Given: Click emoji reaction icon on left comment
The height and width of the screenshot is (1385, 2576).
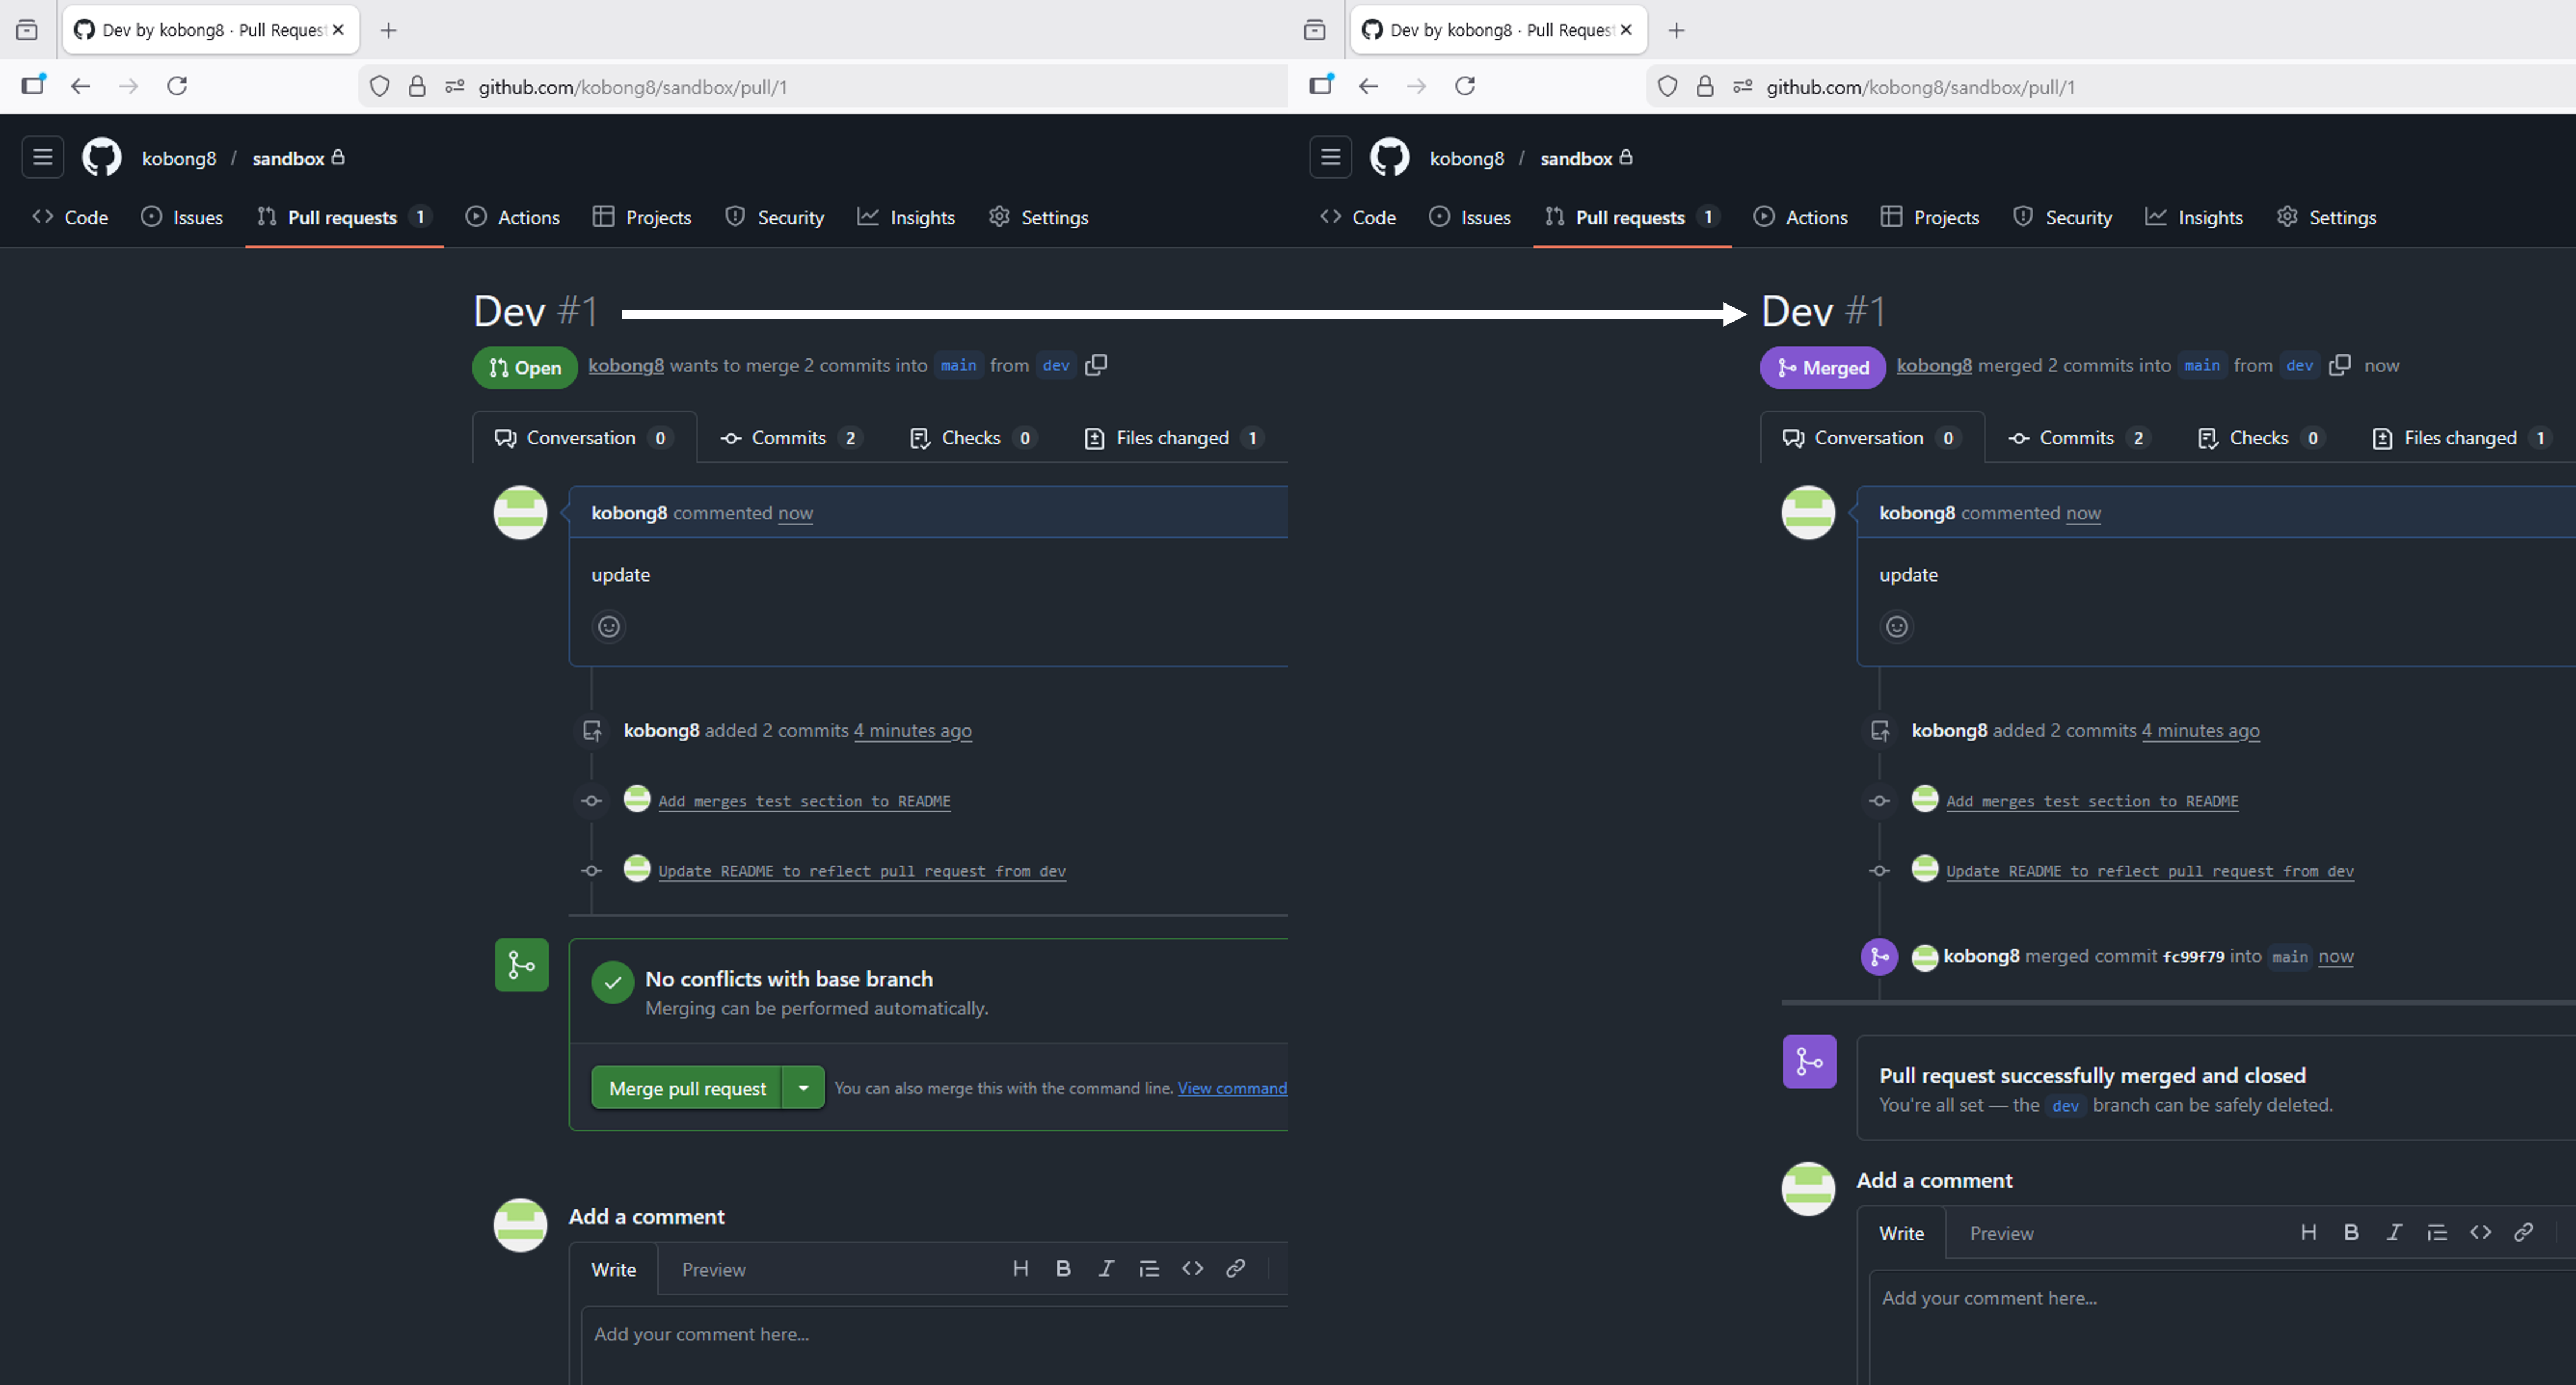Looking at the screenshot, I should [609, 627].
